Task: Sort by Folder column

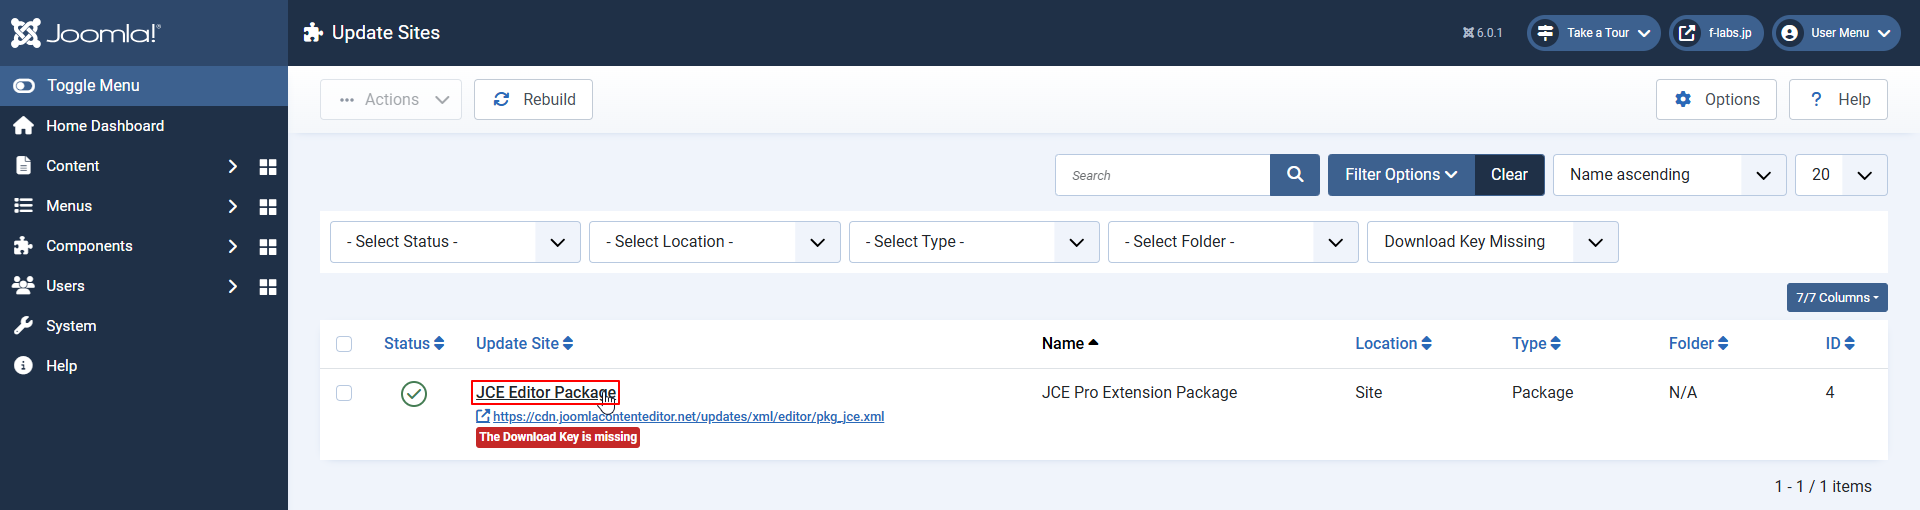Action: (1698, 343)
